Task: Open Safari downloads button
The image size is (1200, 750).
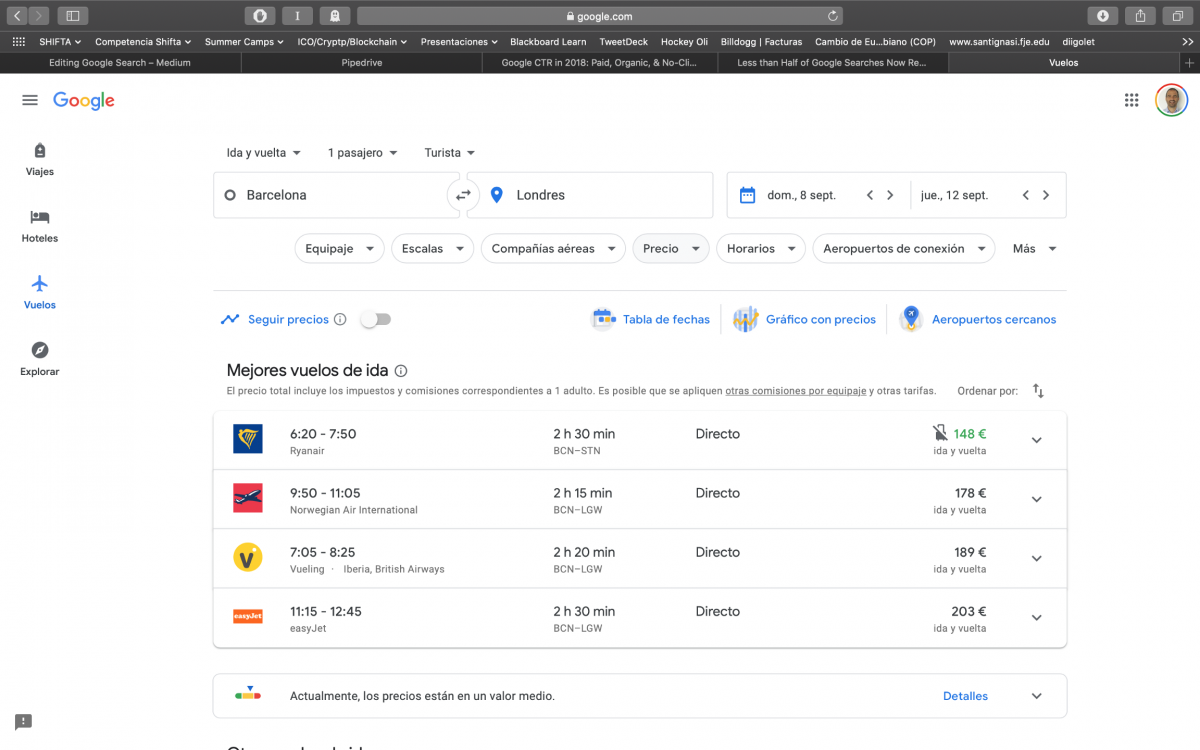Action: 1102,16
